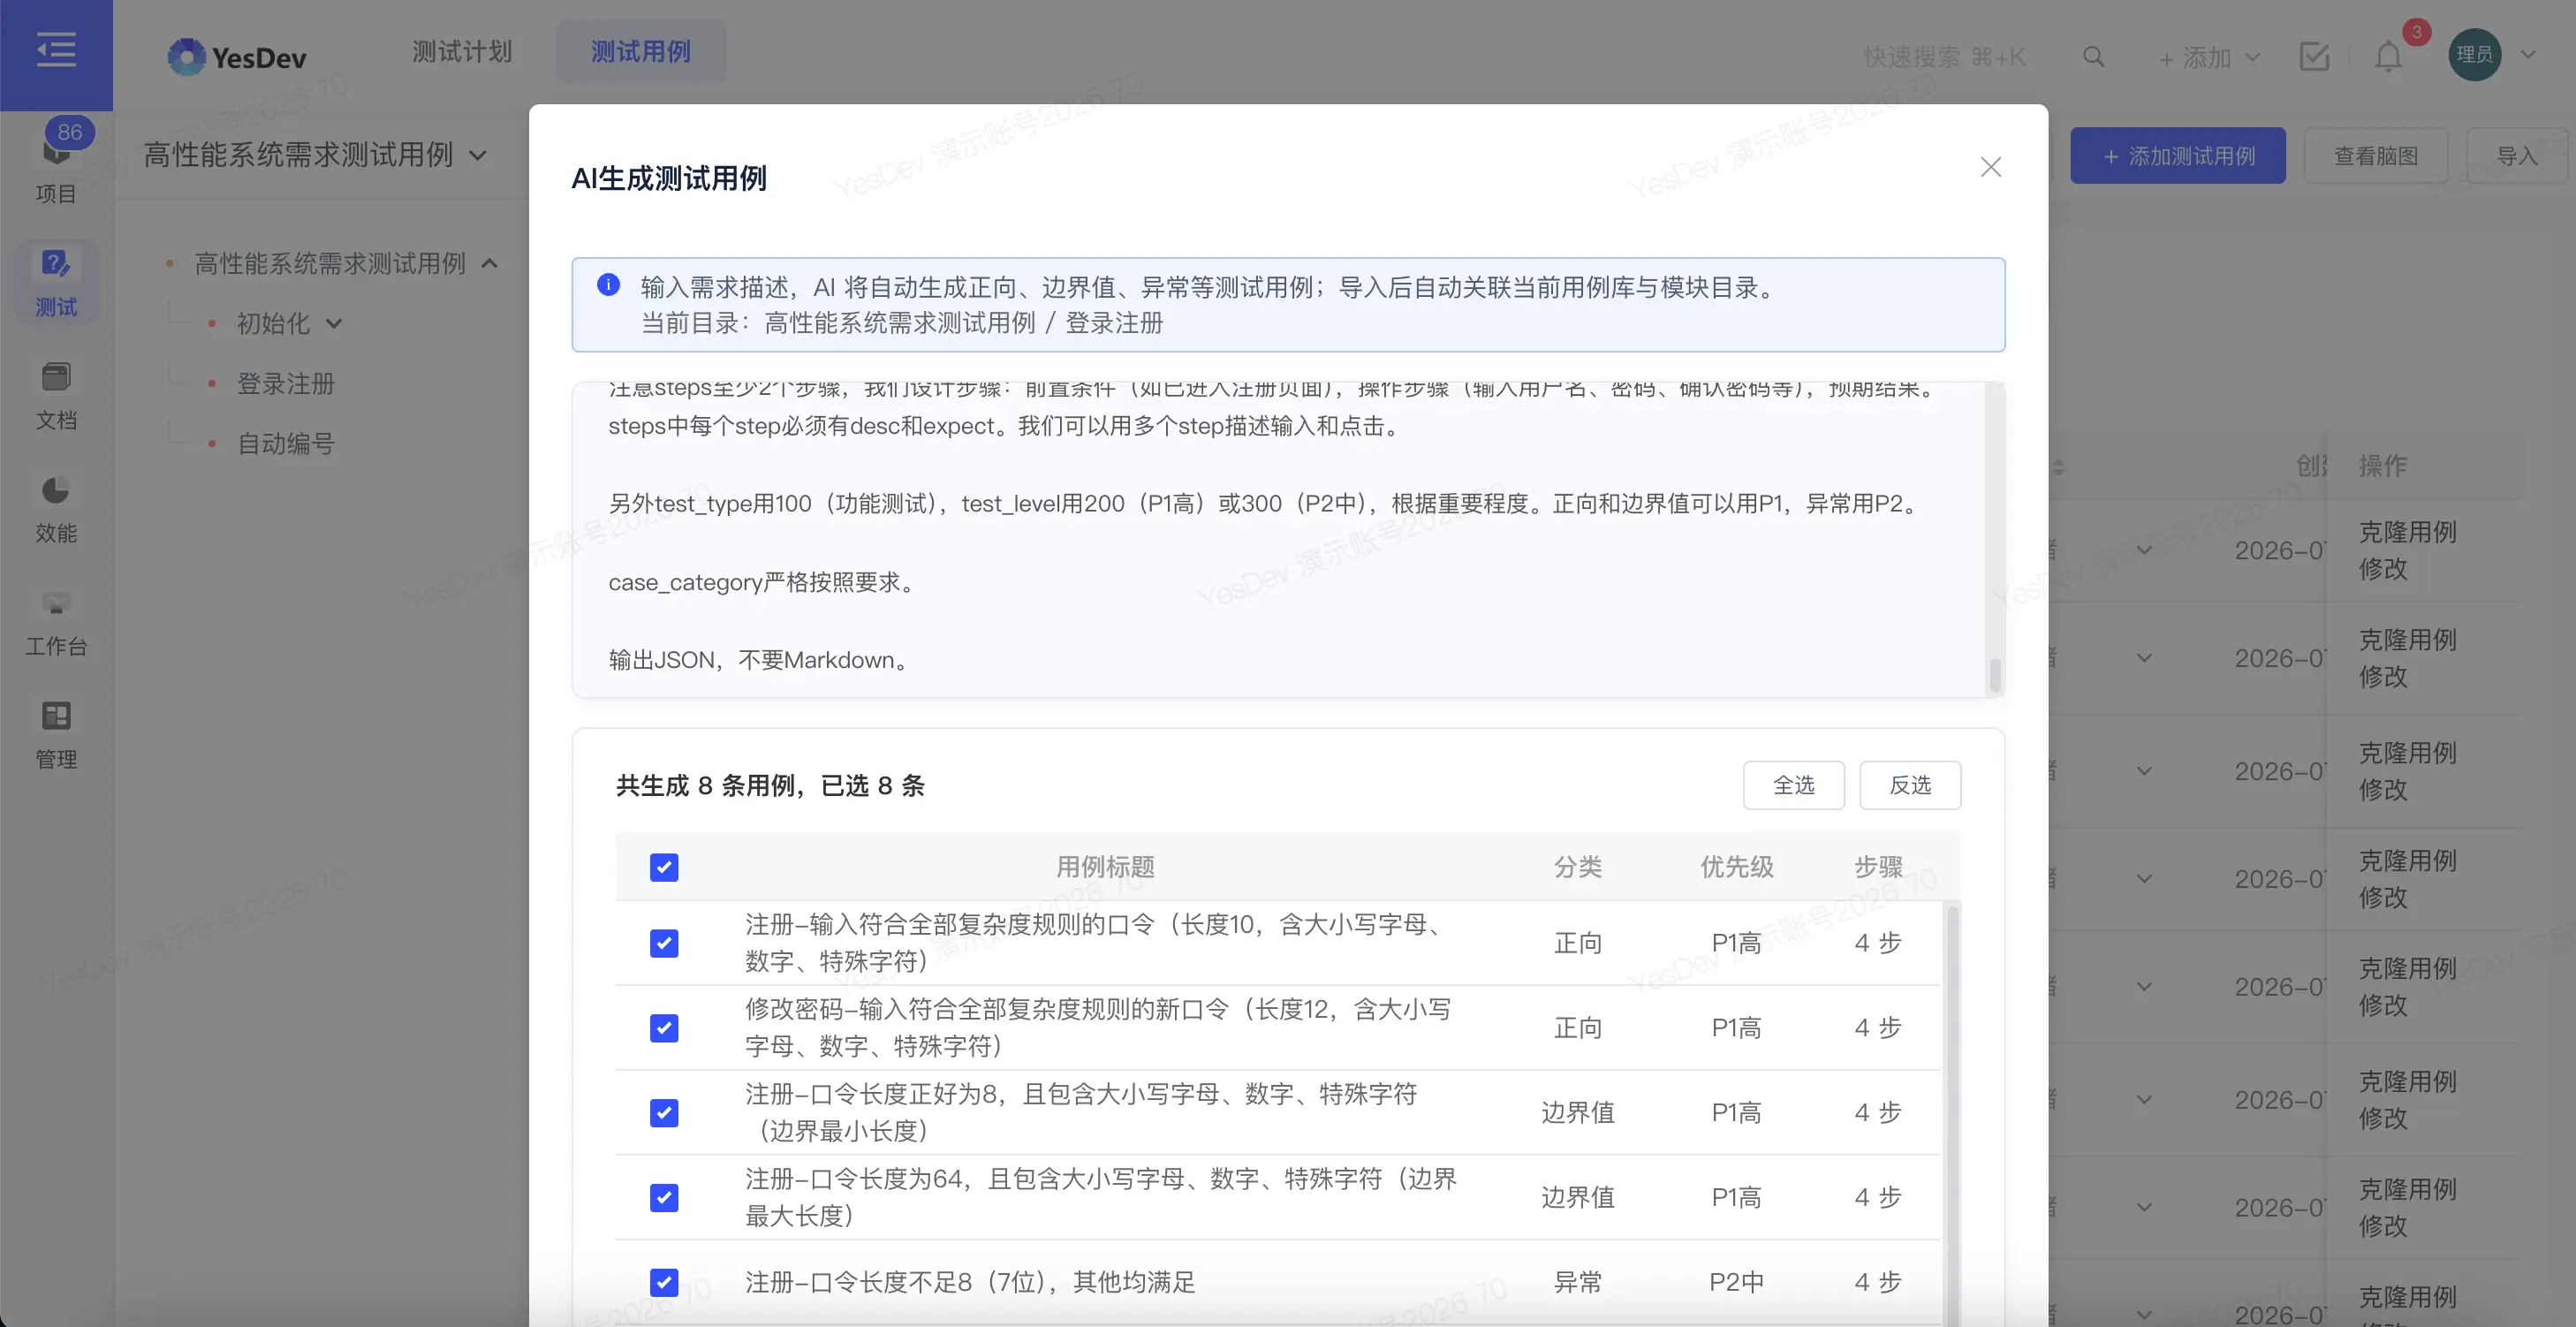Click the 边界值 cell of 口令长度为64 row
The image size is (2576, 1327).
pyautogui.click(x=1577, y=1198)
